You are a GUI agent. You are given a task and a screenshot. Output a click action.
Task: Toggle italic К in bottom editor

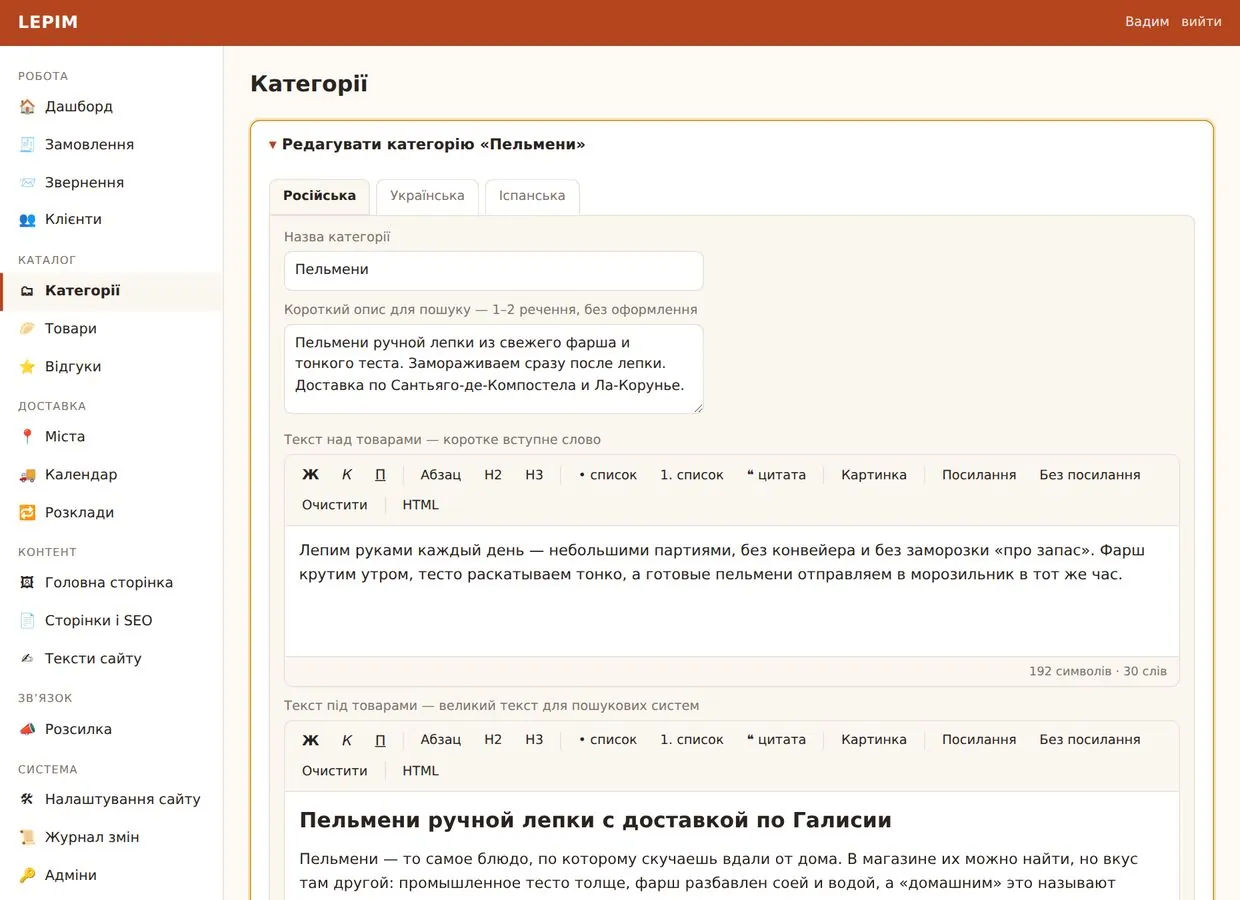[x=347, y=740]
